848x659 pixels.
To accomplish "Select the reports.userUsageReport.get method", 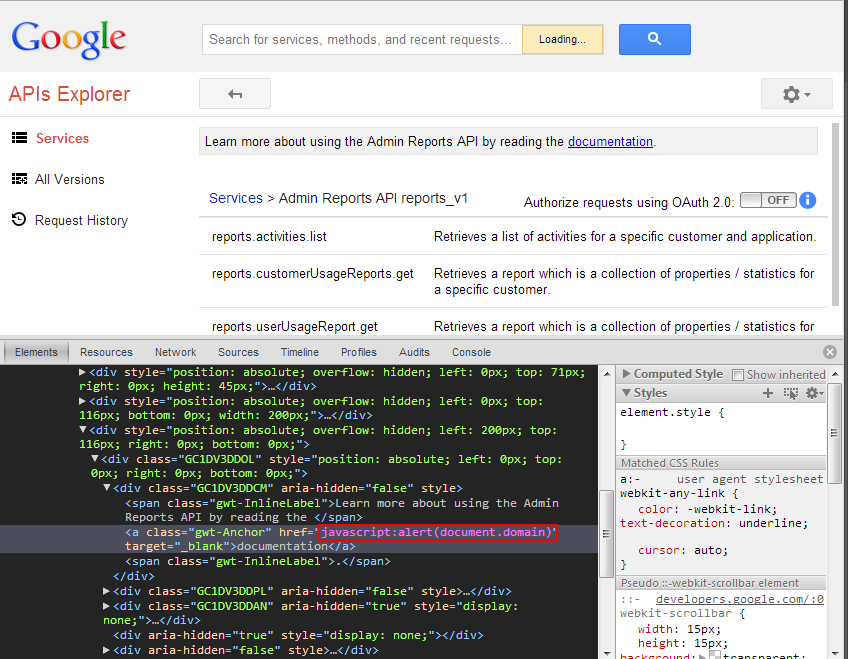I will pyautogui.click(x=294, y=327).
